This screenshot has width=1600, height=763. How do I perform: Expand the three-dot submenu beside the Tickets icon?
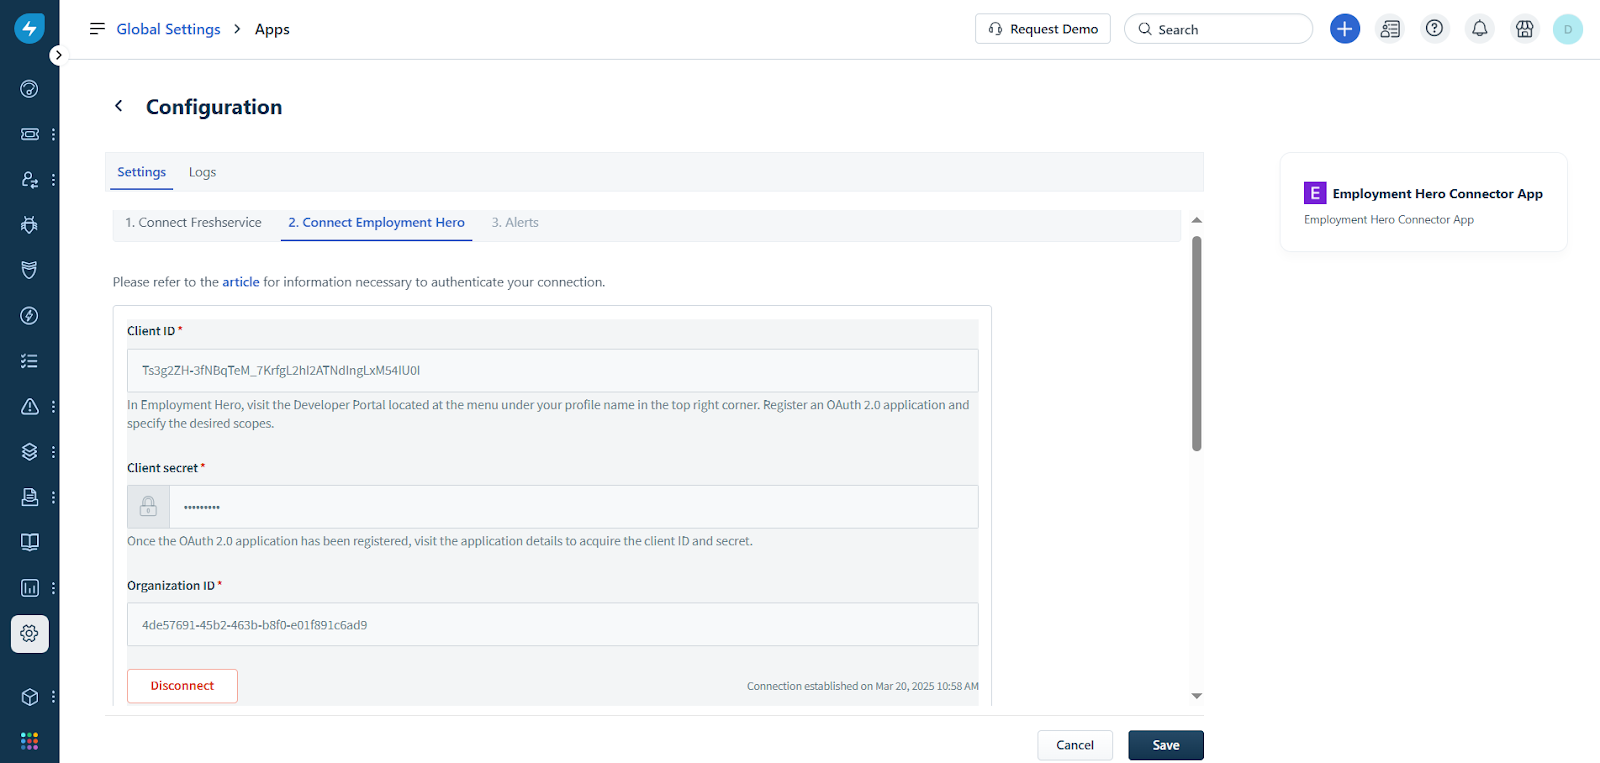[53, 134]
